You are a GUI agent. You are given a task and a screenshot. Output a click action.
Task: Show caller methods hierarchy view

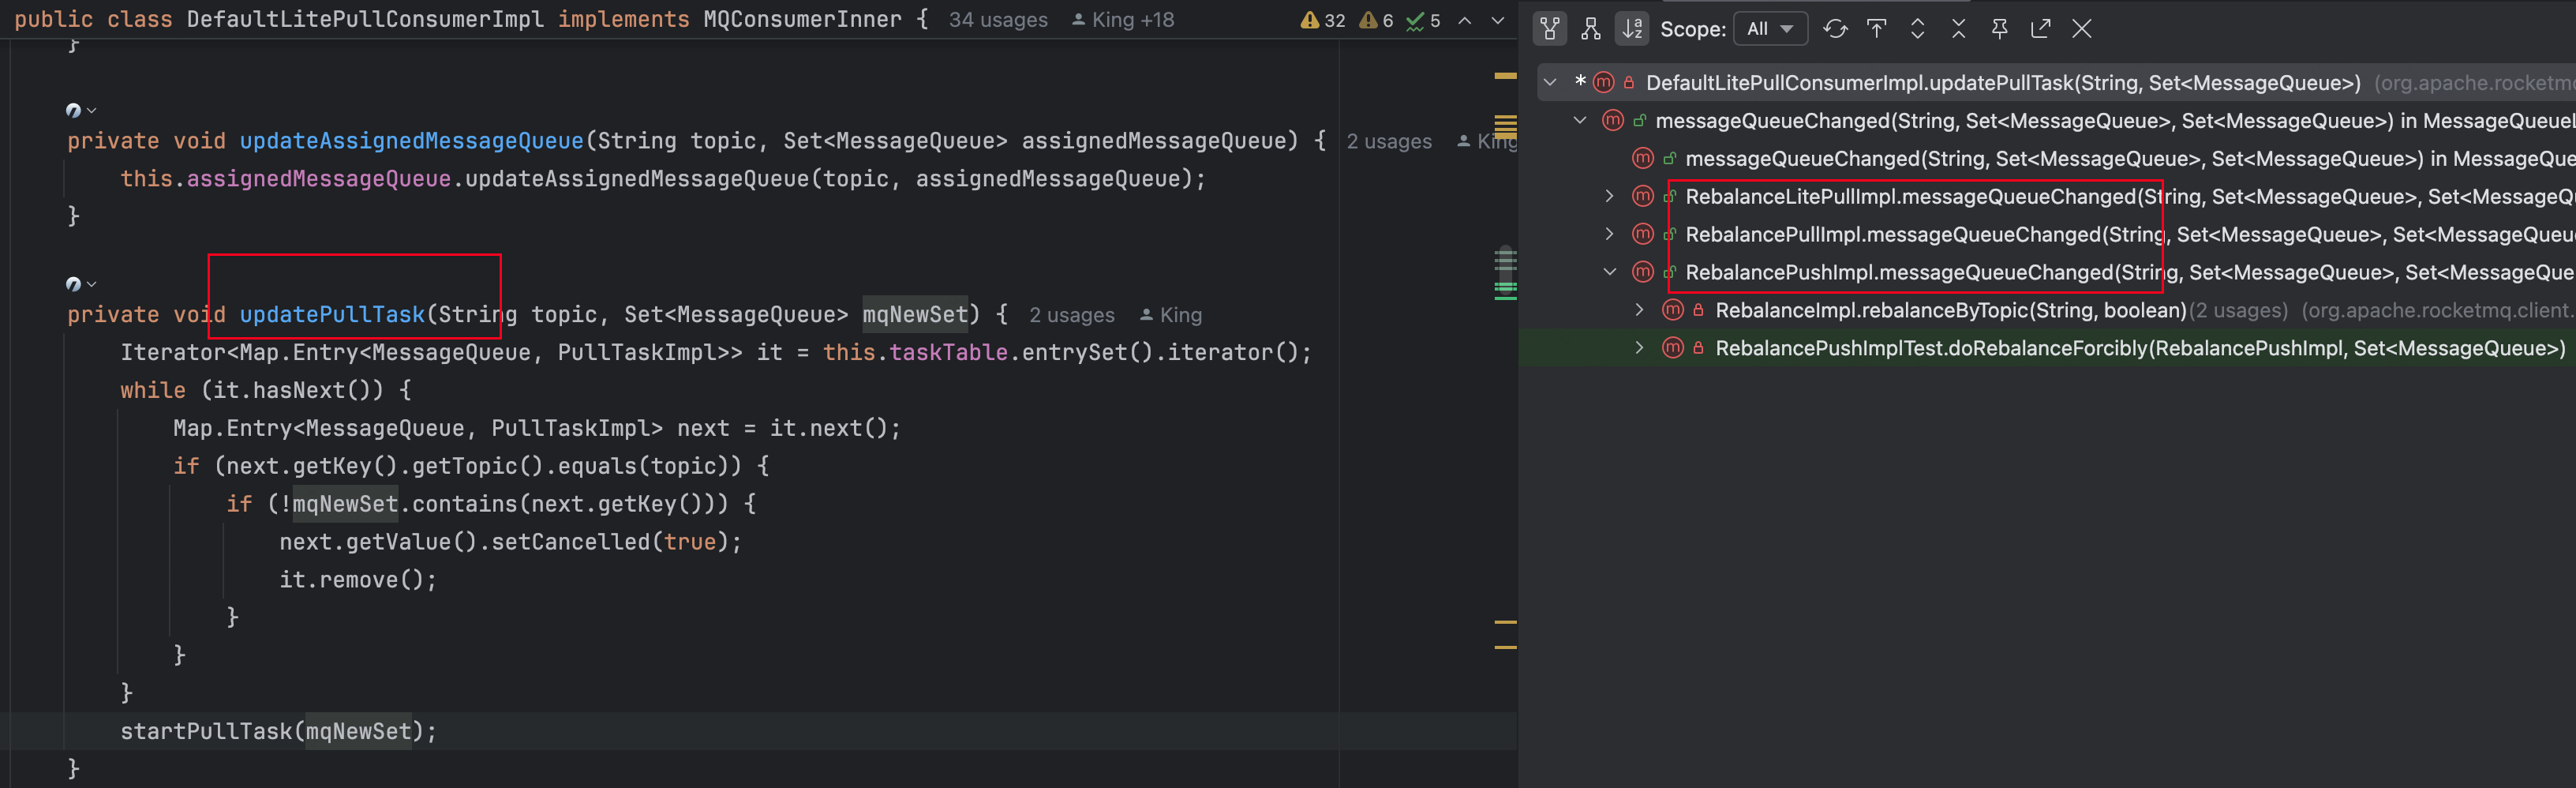[1550, 29]
